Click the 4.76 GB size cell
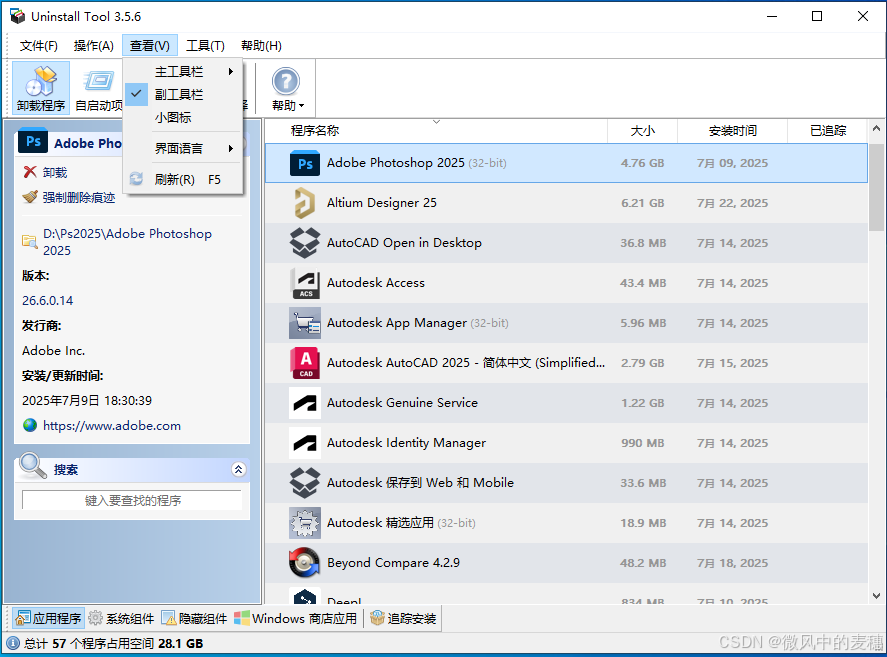 642,163
